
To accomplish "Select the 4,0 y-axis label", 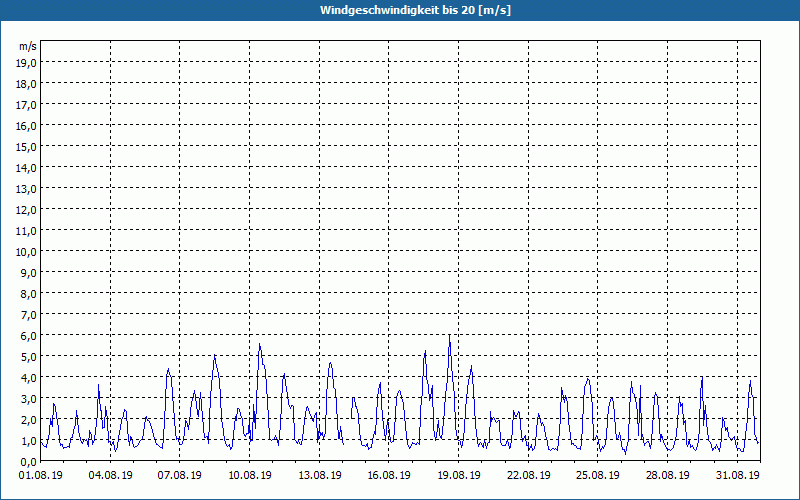I will pos(30,378).
